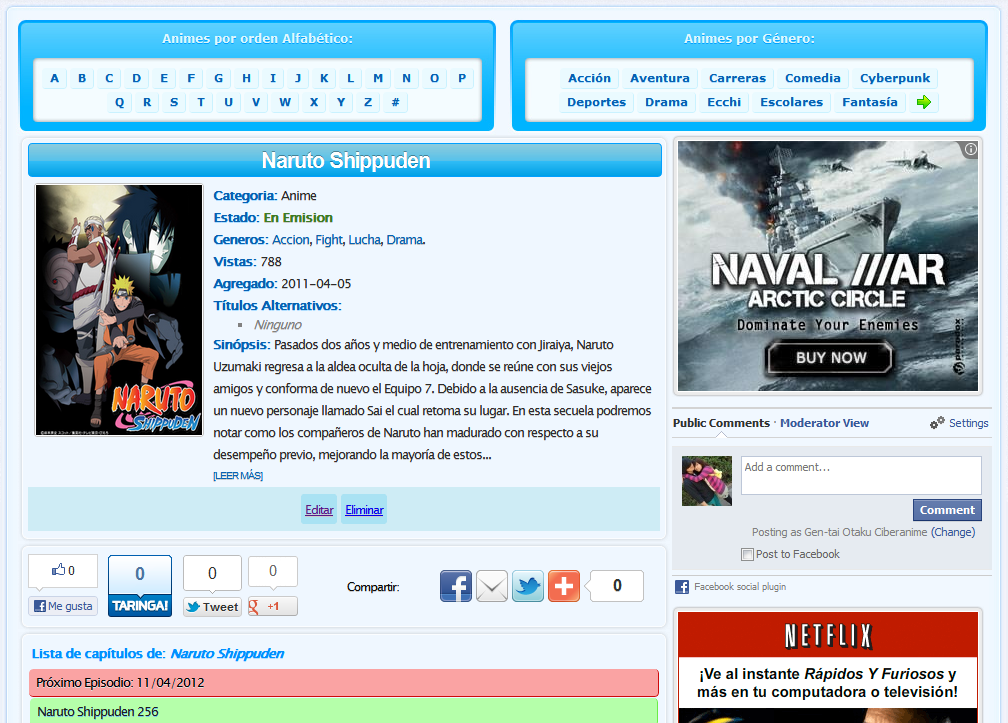Screen dimensions: 1008x723
Task: Open the Naruto Shippuden poster image
Action: point(119,310)
